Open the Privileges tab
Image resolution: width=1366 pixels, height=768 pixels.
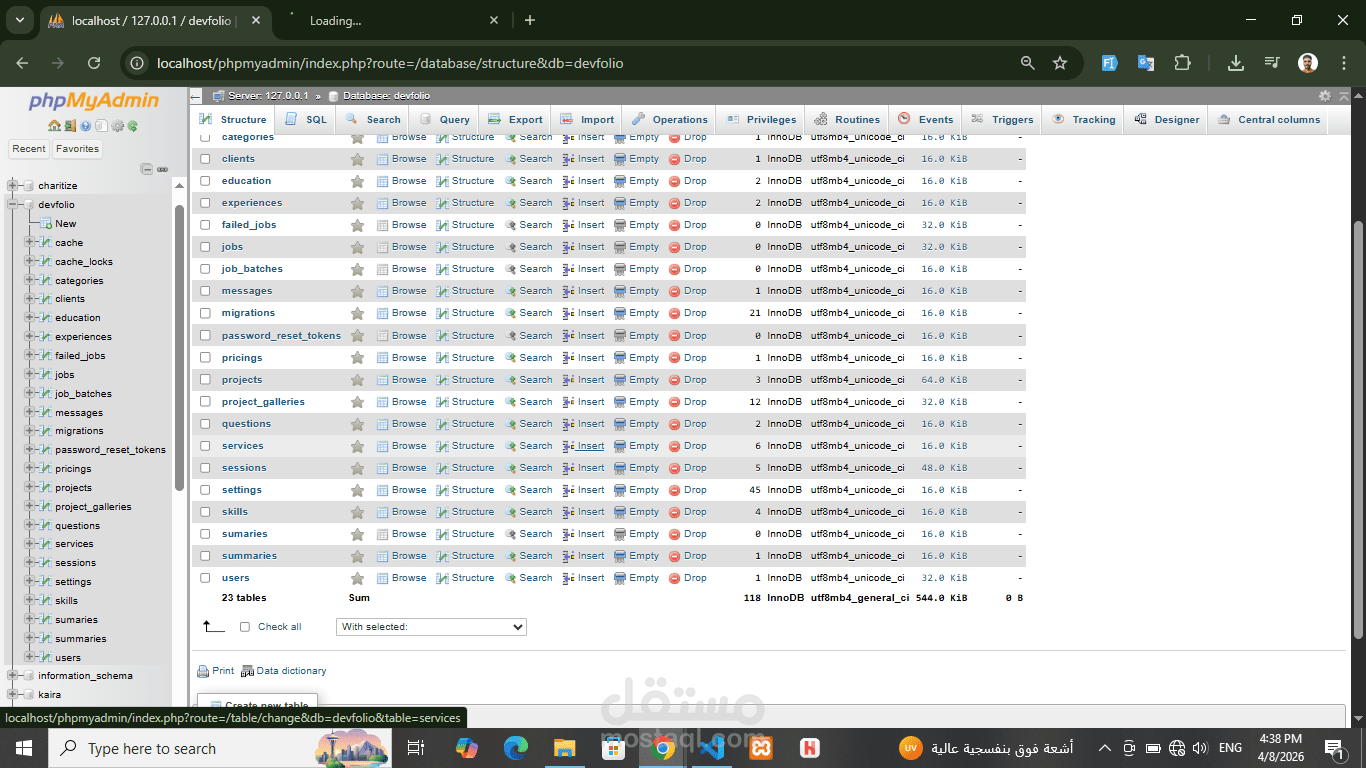point(761,119)
